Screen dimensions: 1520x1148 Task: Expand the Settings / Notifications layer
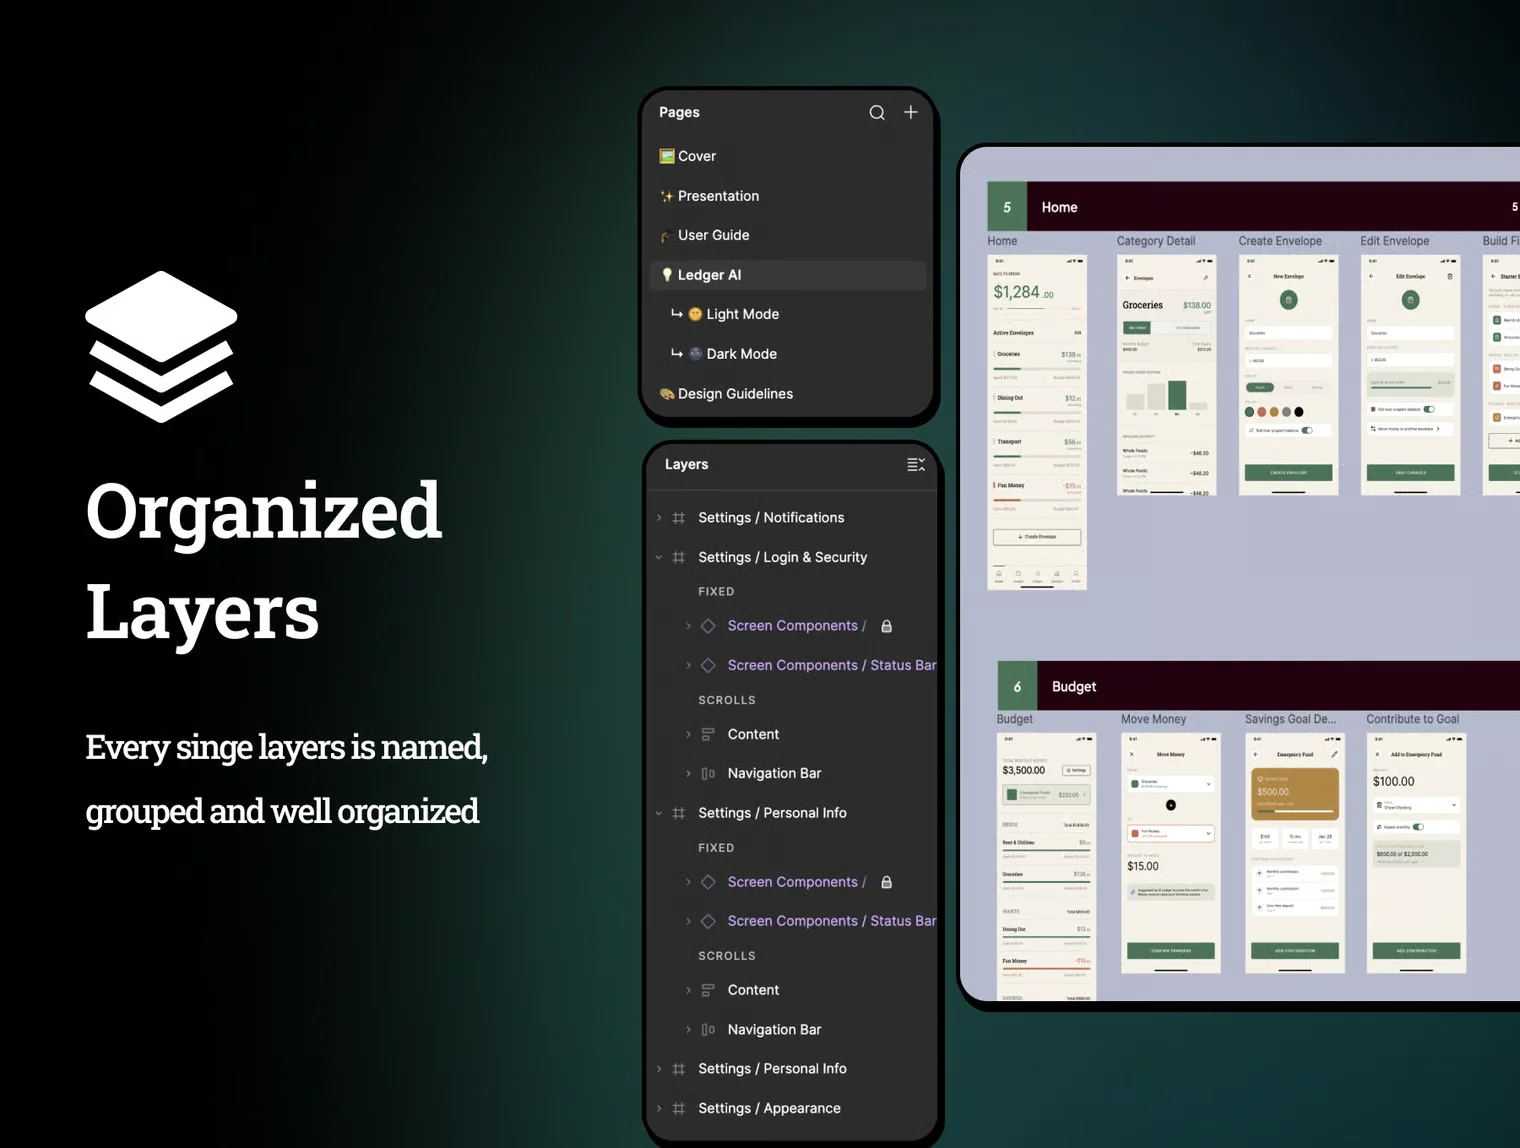(659, 518)
